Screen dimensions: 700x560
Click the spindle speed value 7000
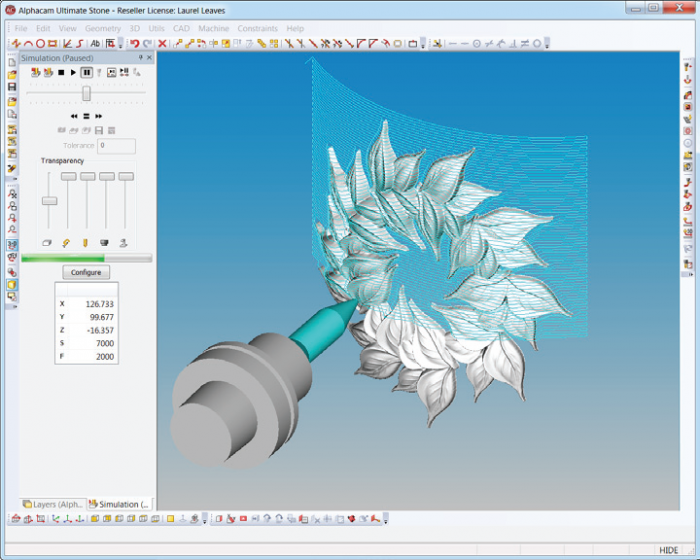[x=105, y=343]
